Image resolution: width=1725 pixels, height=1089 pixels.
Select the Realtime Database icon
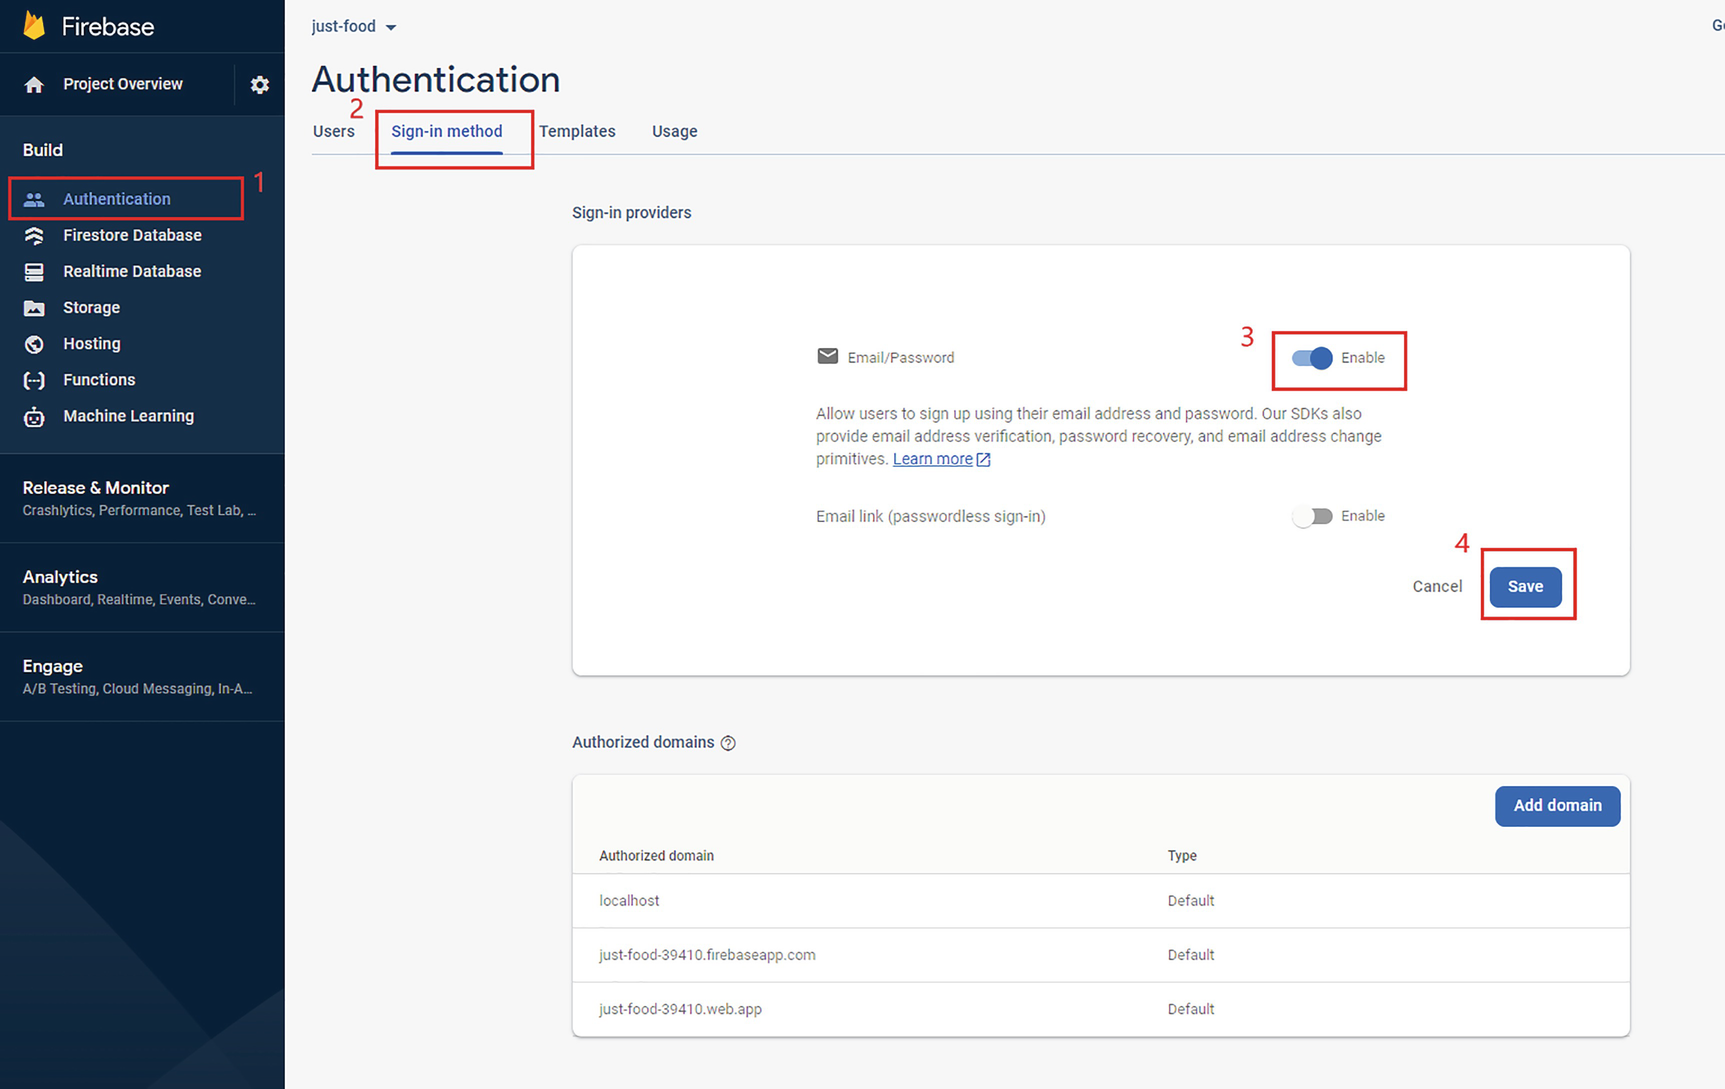coord(34,272)
